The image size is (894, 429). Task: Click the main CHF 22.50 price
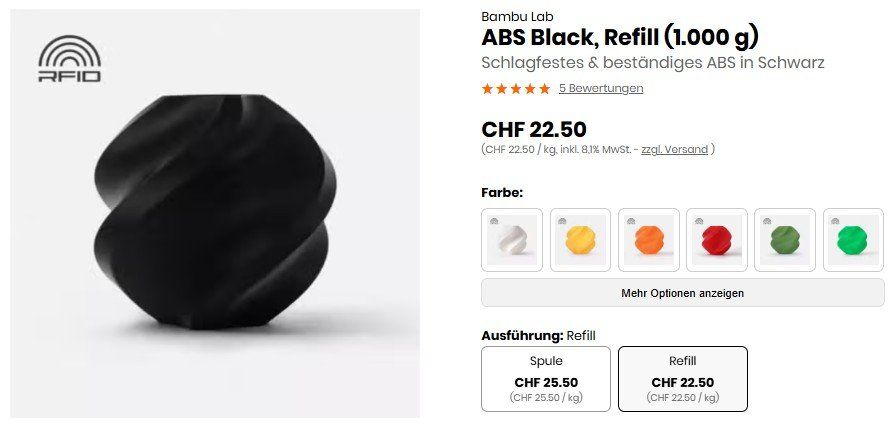(534, 129)
